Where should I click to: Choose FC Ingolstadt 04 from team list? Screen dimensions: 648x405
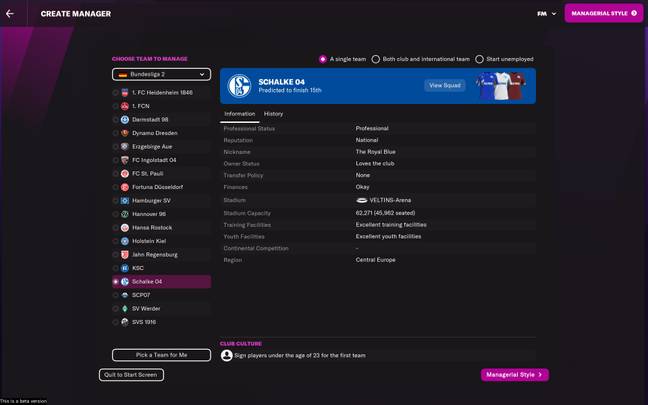tap(161, 160)
